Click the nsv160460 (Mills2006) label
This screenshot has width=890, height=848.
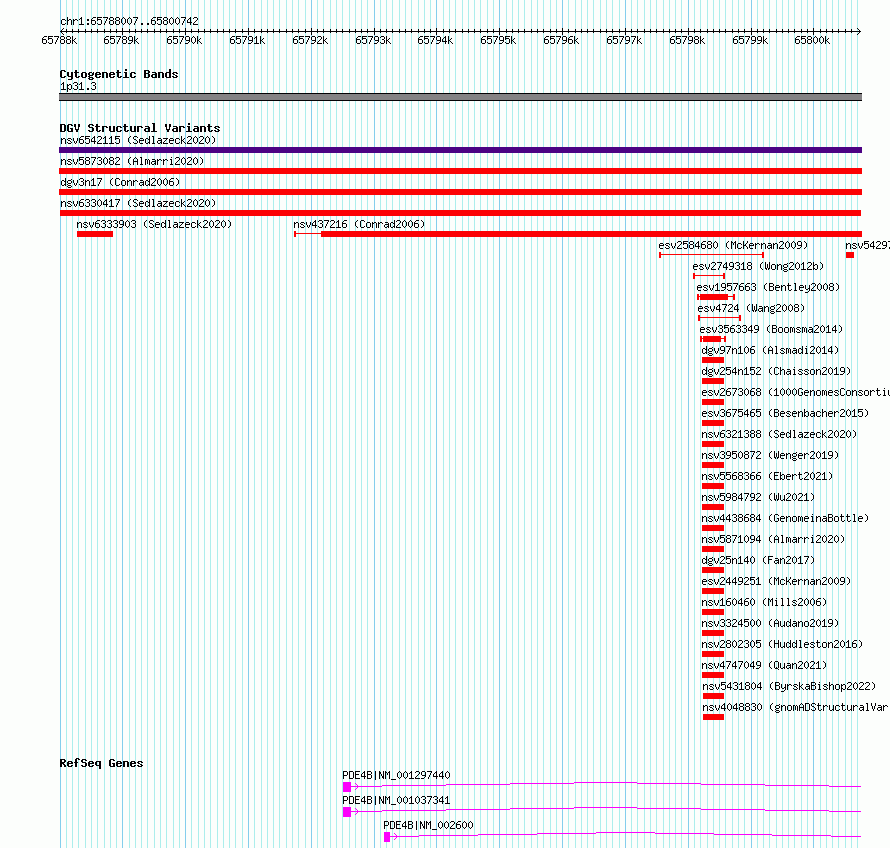click(x=764, y=602)
